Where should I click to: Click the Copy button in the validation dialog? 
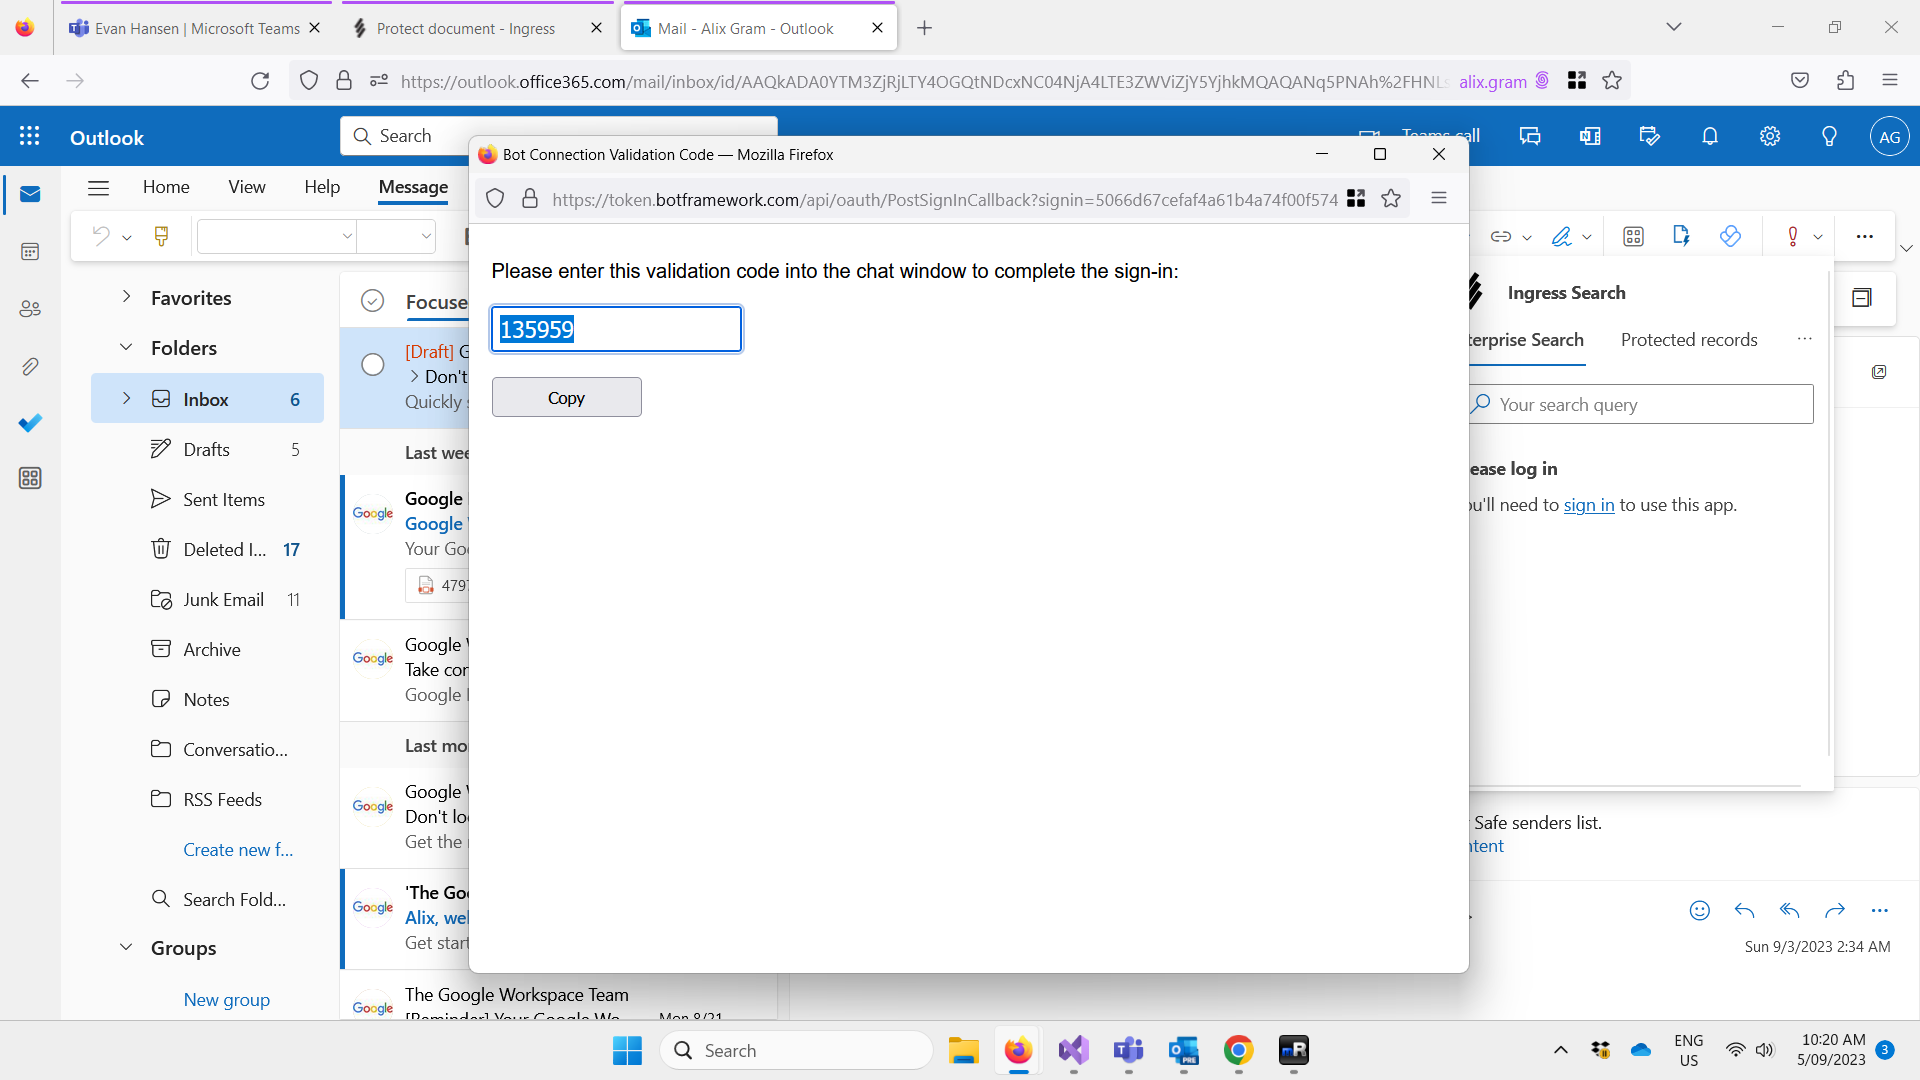[566, 397]
